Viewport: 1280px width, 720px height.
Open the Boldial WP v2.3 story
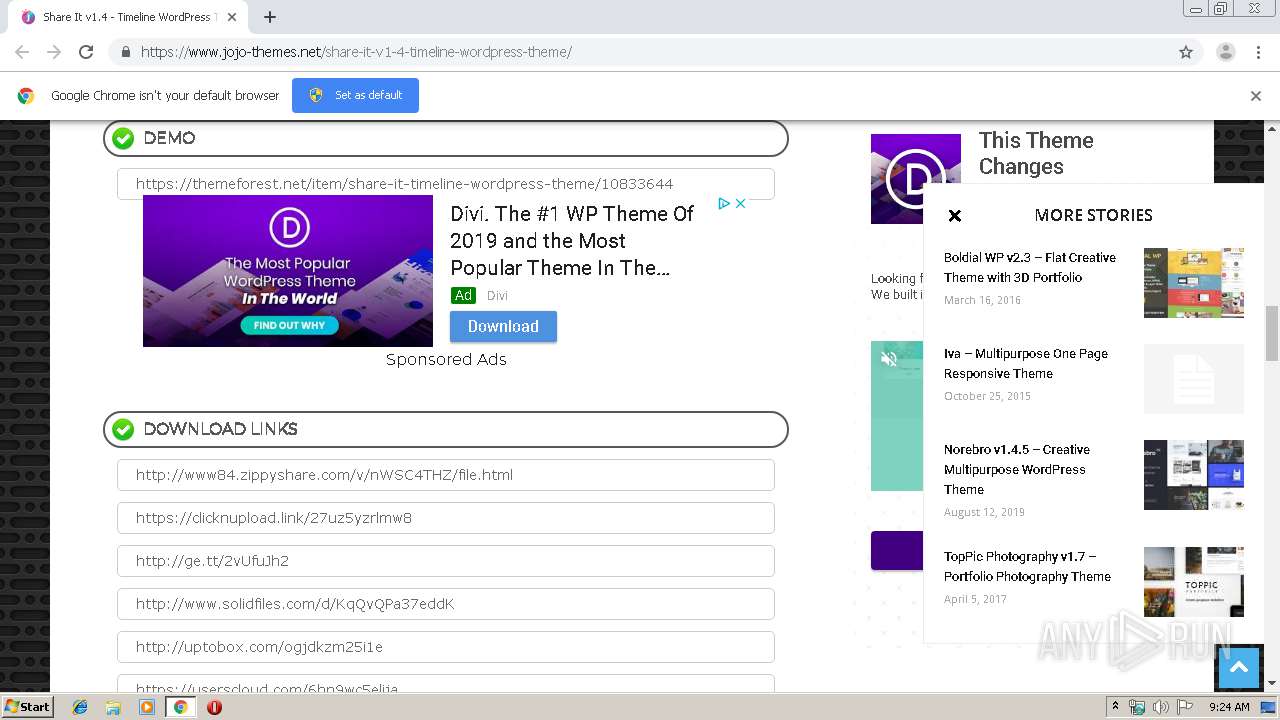pyautogui.click(x=1030, y=267)
